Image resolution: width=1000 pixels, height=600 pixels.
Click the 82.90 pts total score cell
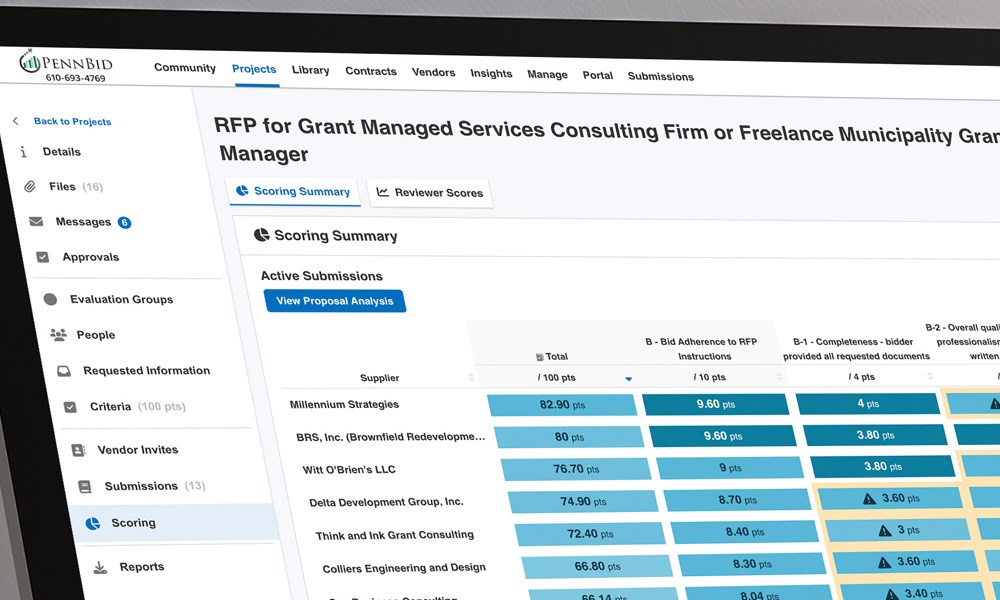point(562,405)
